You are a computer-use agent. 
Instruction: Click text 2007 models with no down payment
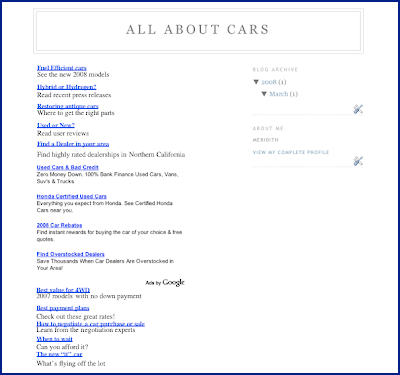click(x=89, y=296)
